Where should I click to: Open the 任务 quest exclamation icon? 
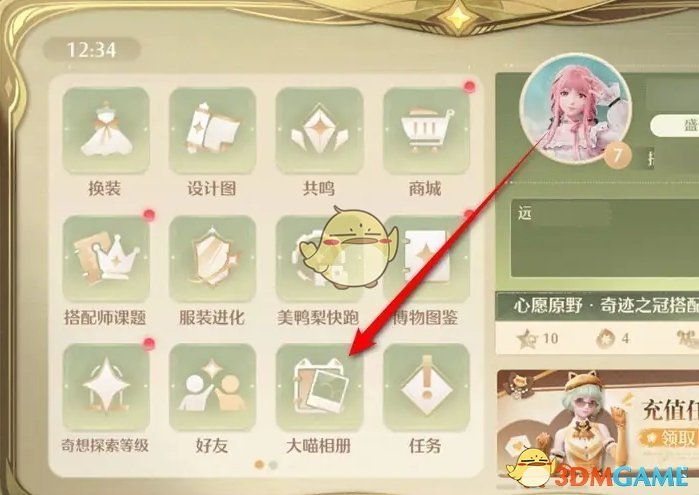coord(426,387)
